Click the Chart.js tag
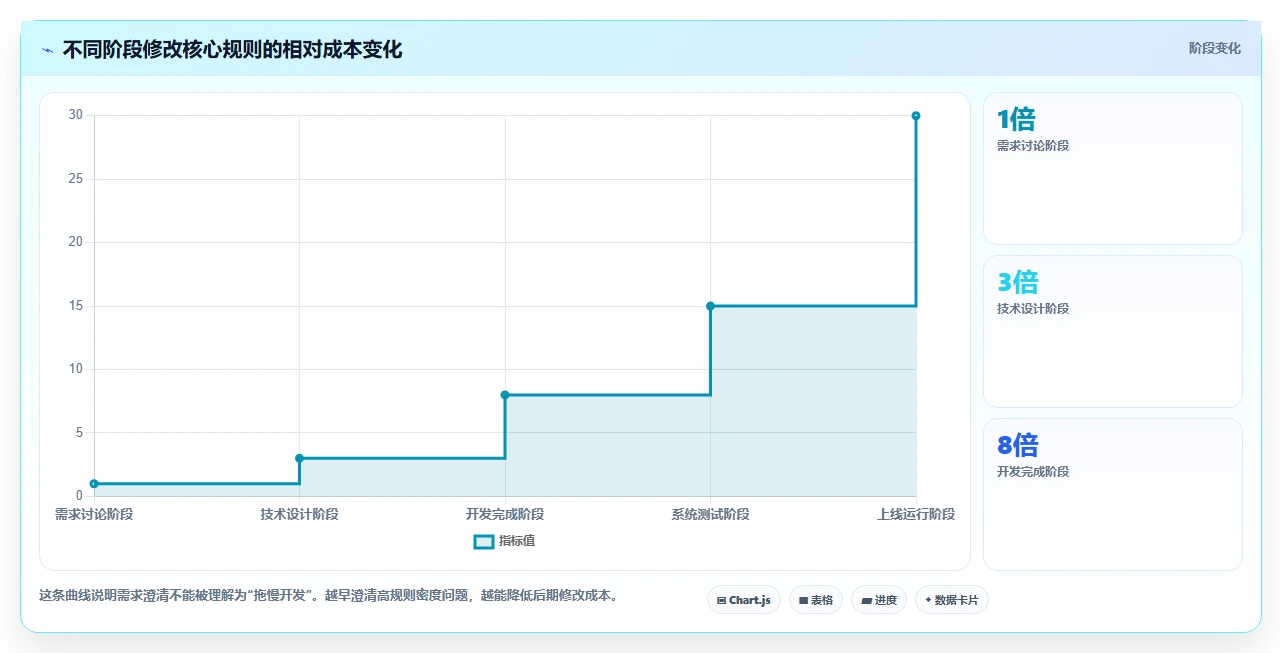This screenshot has width=1282, height=653. click(744, 600)
